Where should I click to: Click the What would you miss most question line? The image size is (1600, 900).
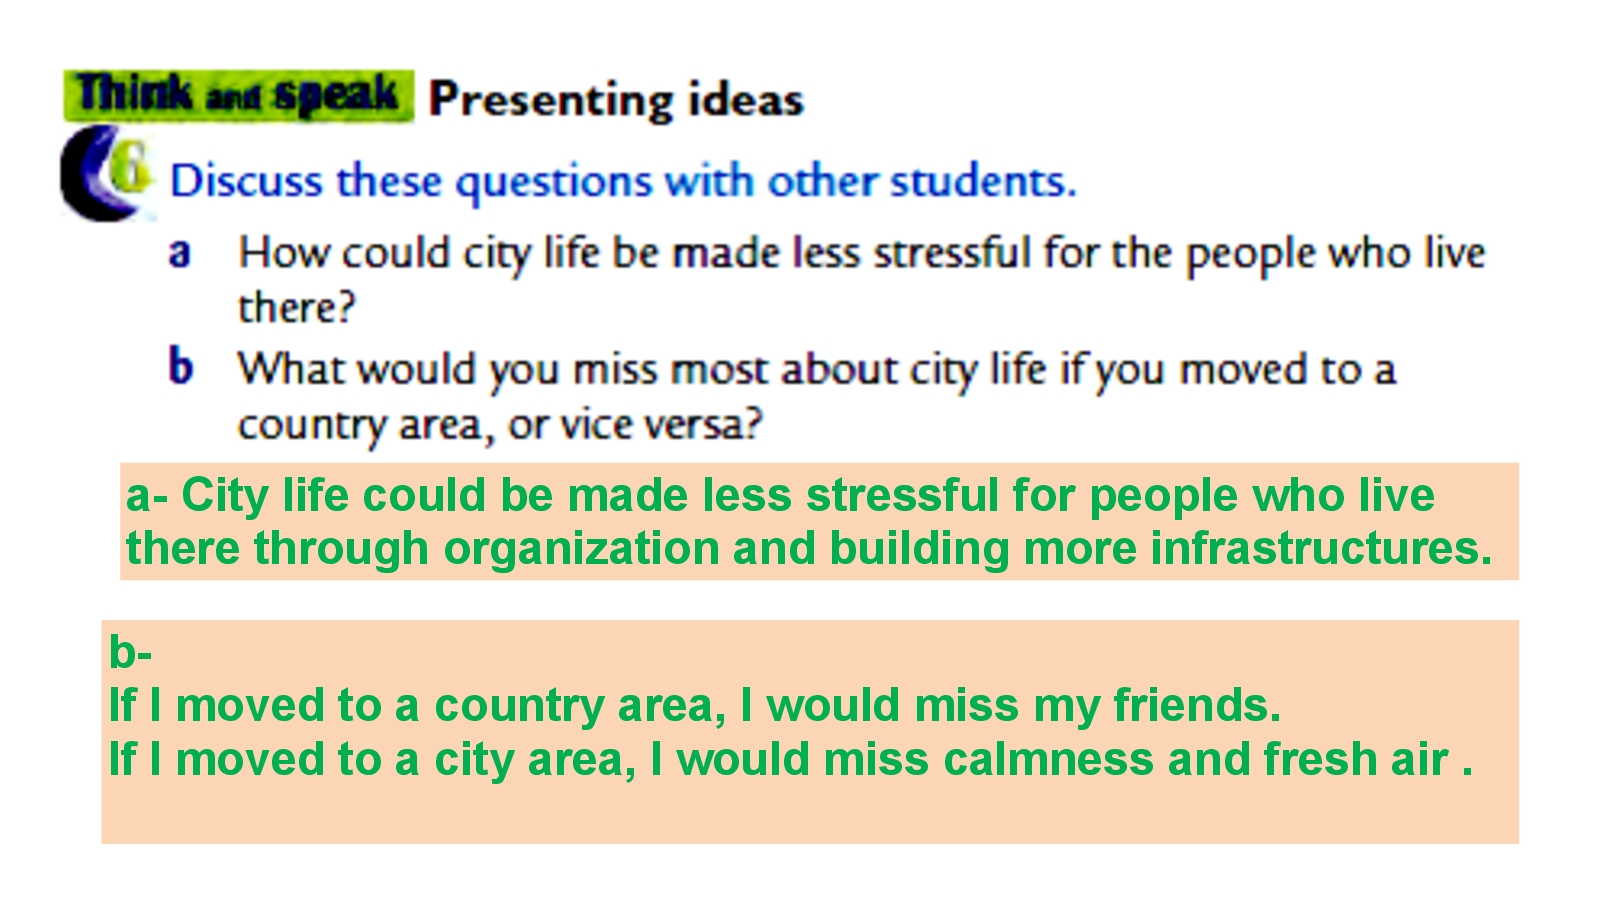(815, 370)
